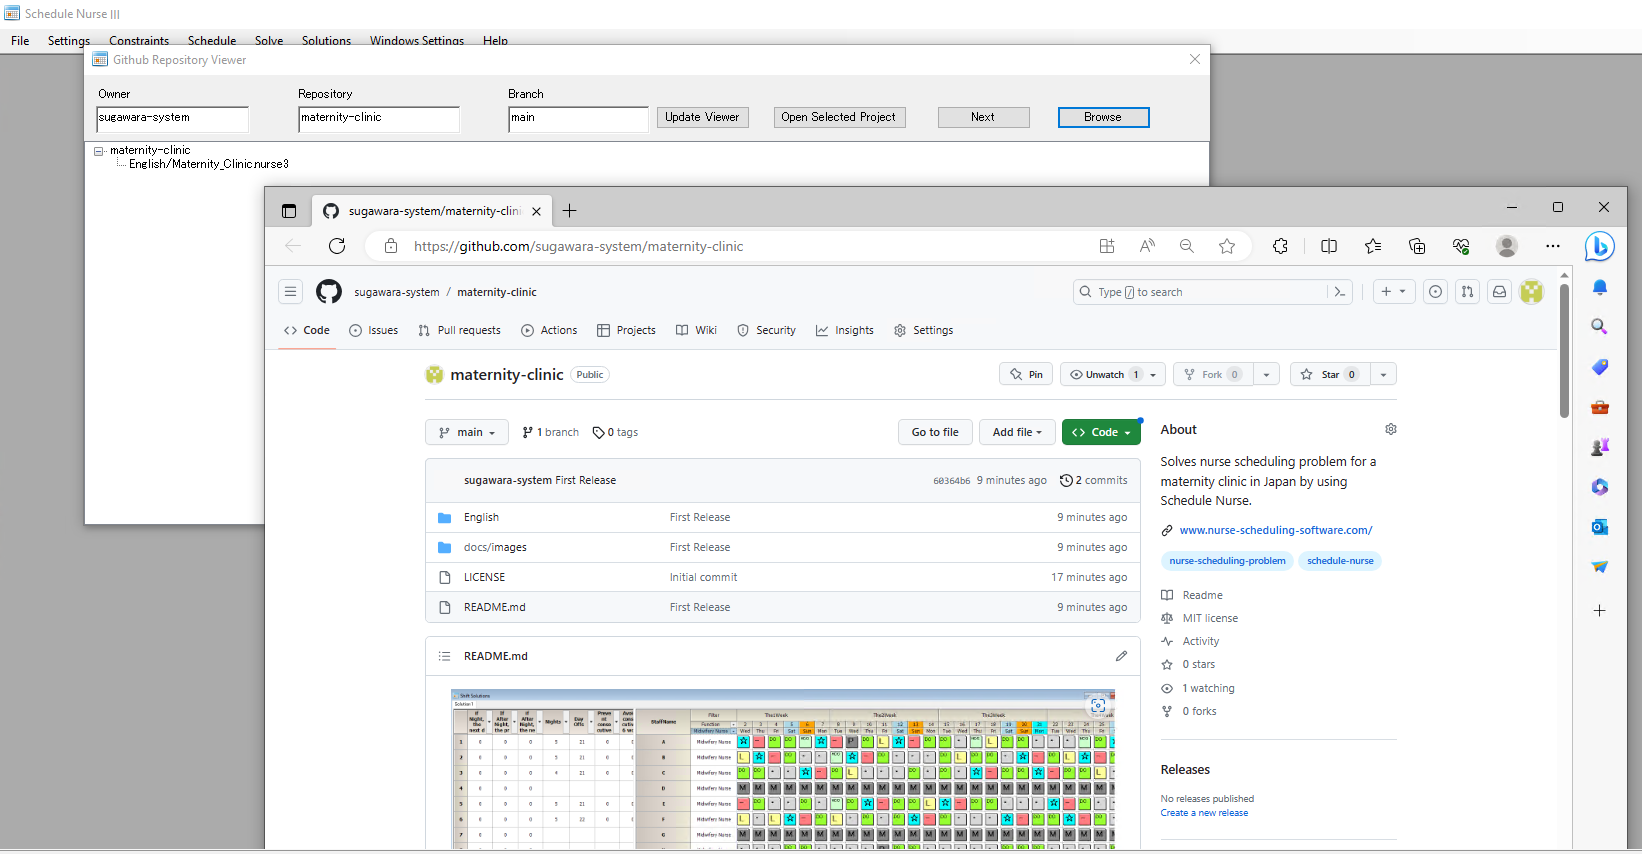Screen dimensions: 1642x854
Task: Go to GitHub homepage logo
Action: pyautogui.click(x=329, y=292)
